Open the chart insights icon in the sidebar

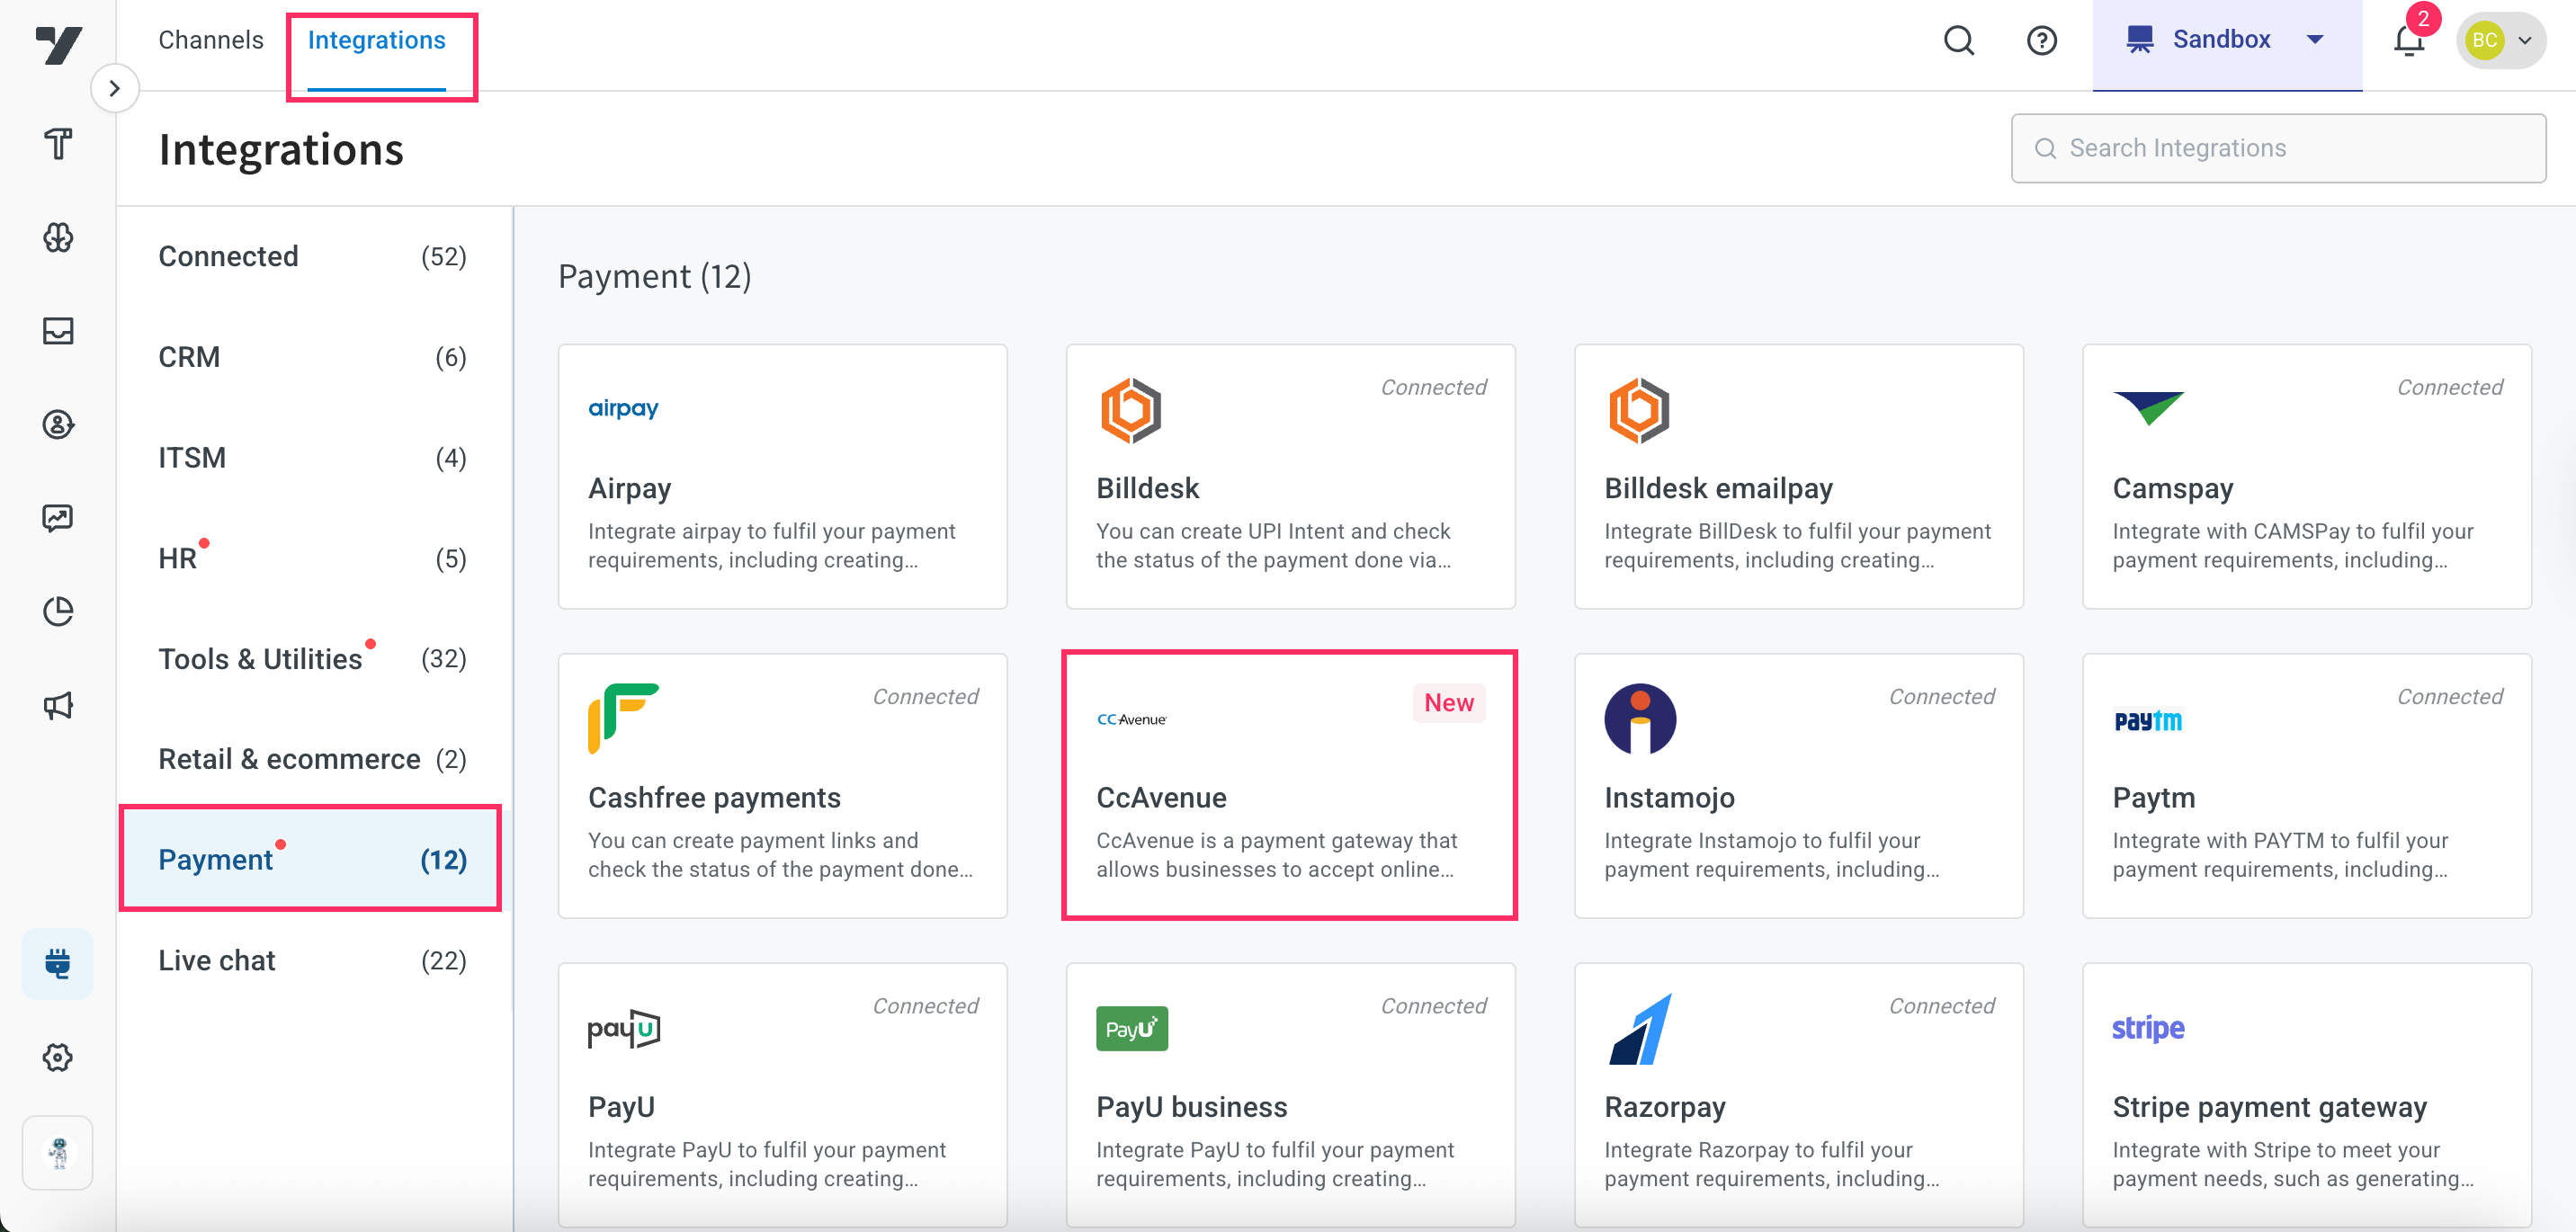coord(58,518)
